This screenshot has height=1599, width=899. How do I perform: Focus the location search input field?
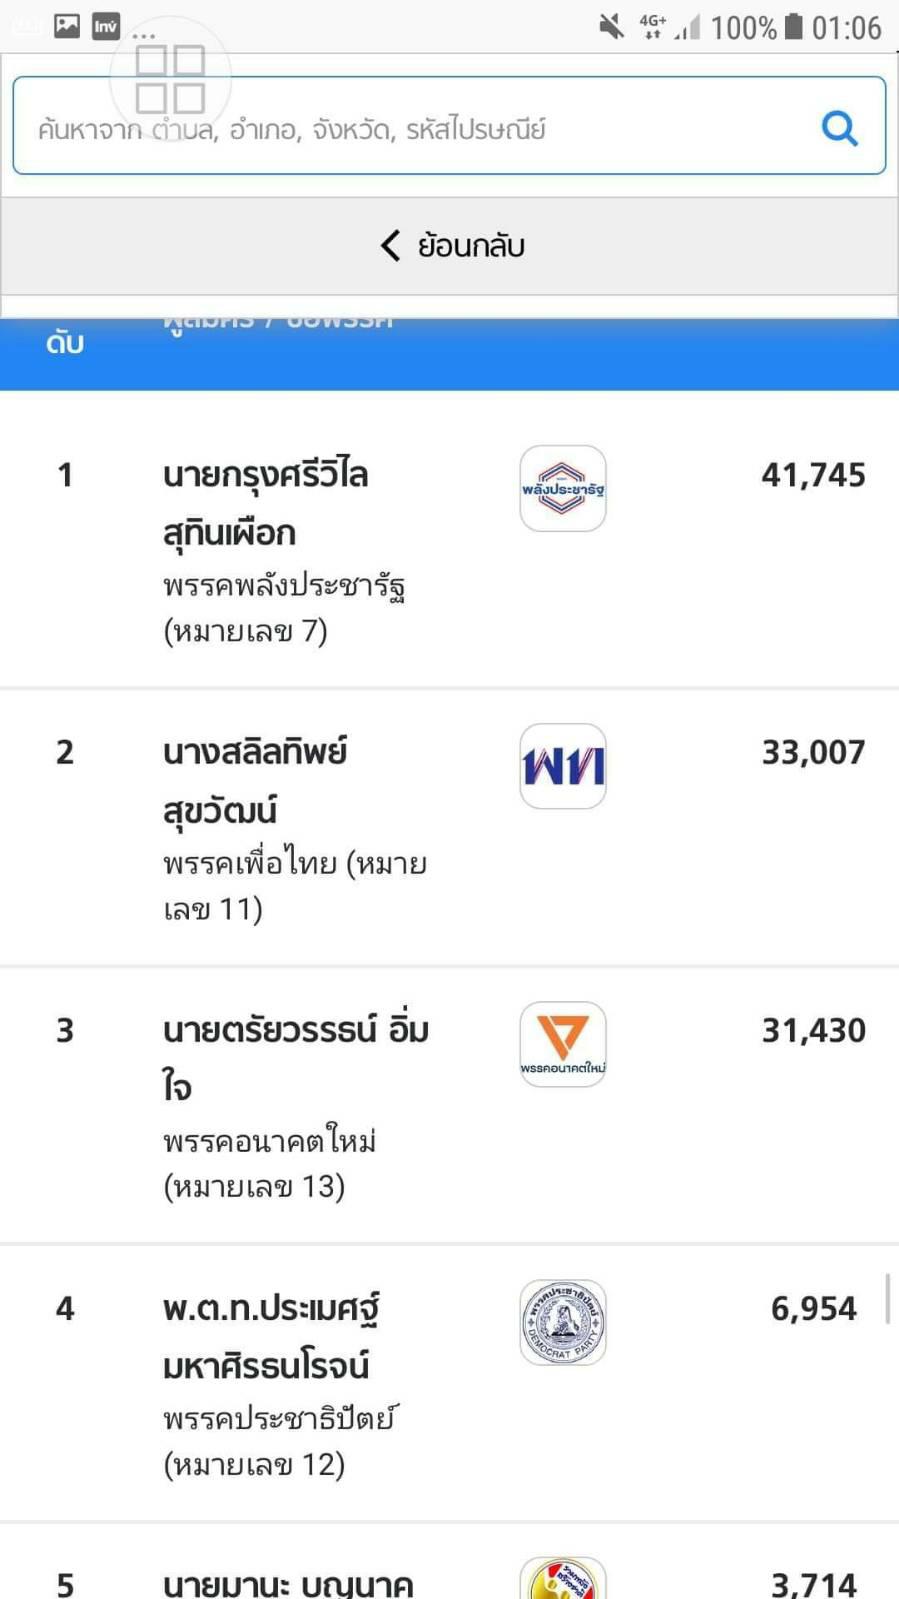pos(449,125)
